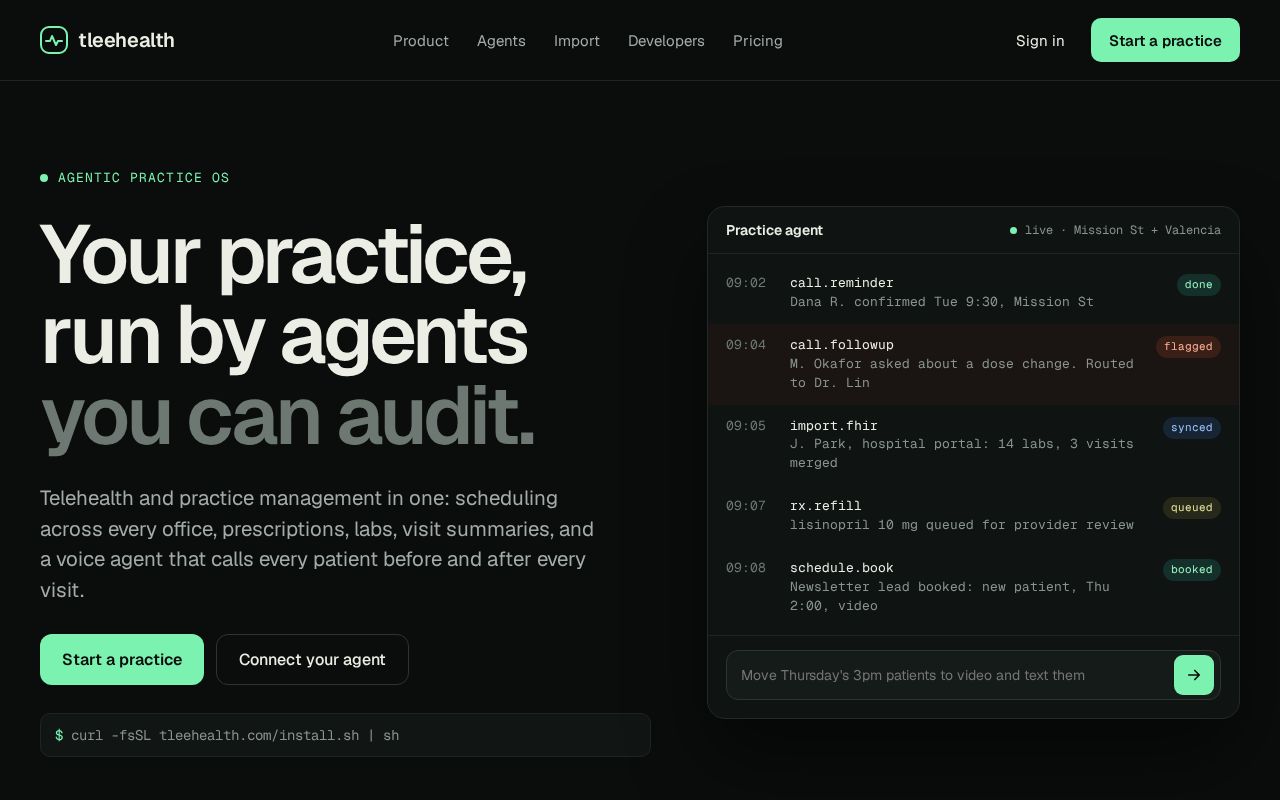Click the 09:04 timestamp
1280x800 pixels.
tap(746, 345)
